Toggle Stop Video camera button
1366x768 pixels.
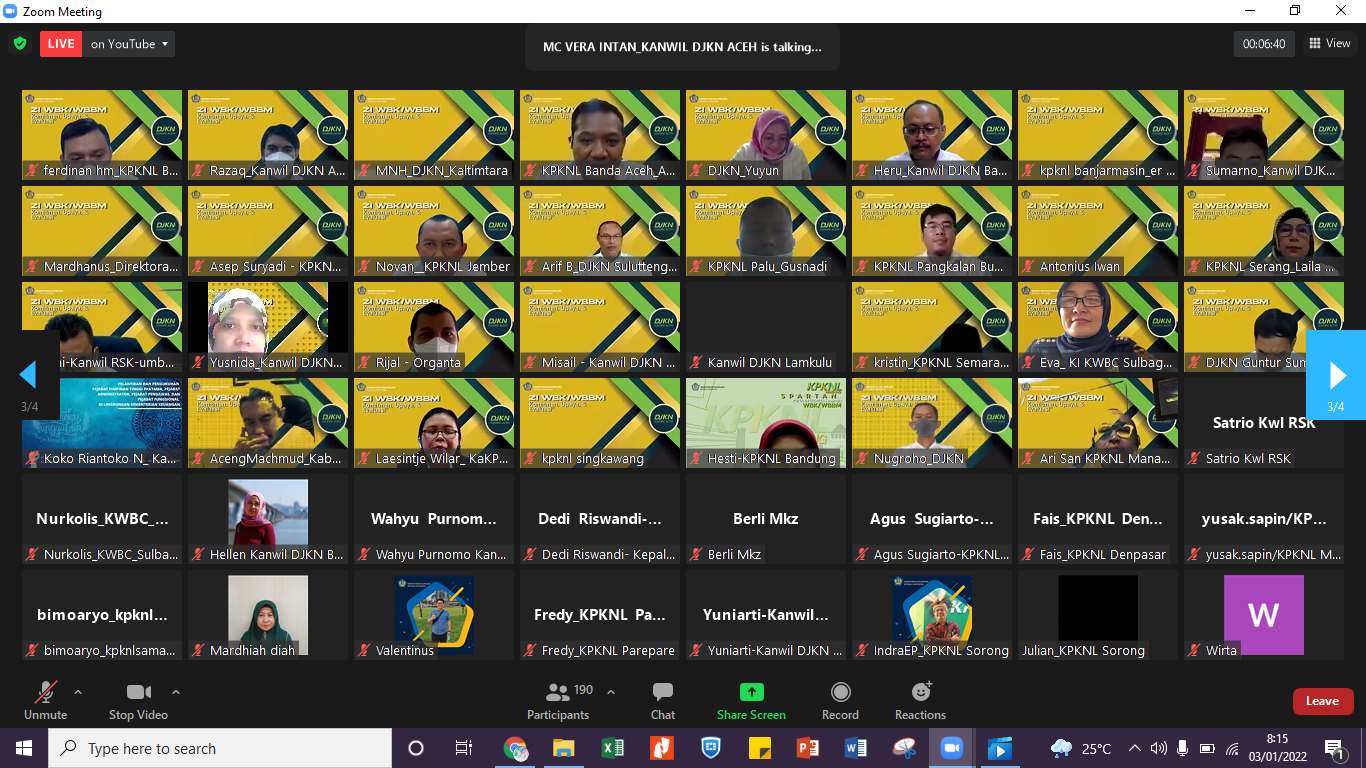pyautogui.click(x=138, y=701)
